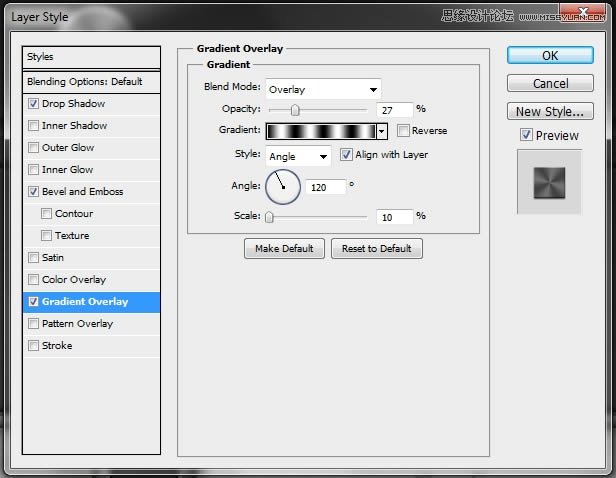Select the Gradient Overlay label
The image size is (616, 478).
pos(85,302)
